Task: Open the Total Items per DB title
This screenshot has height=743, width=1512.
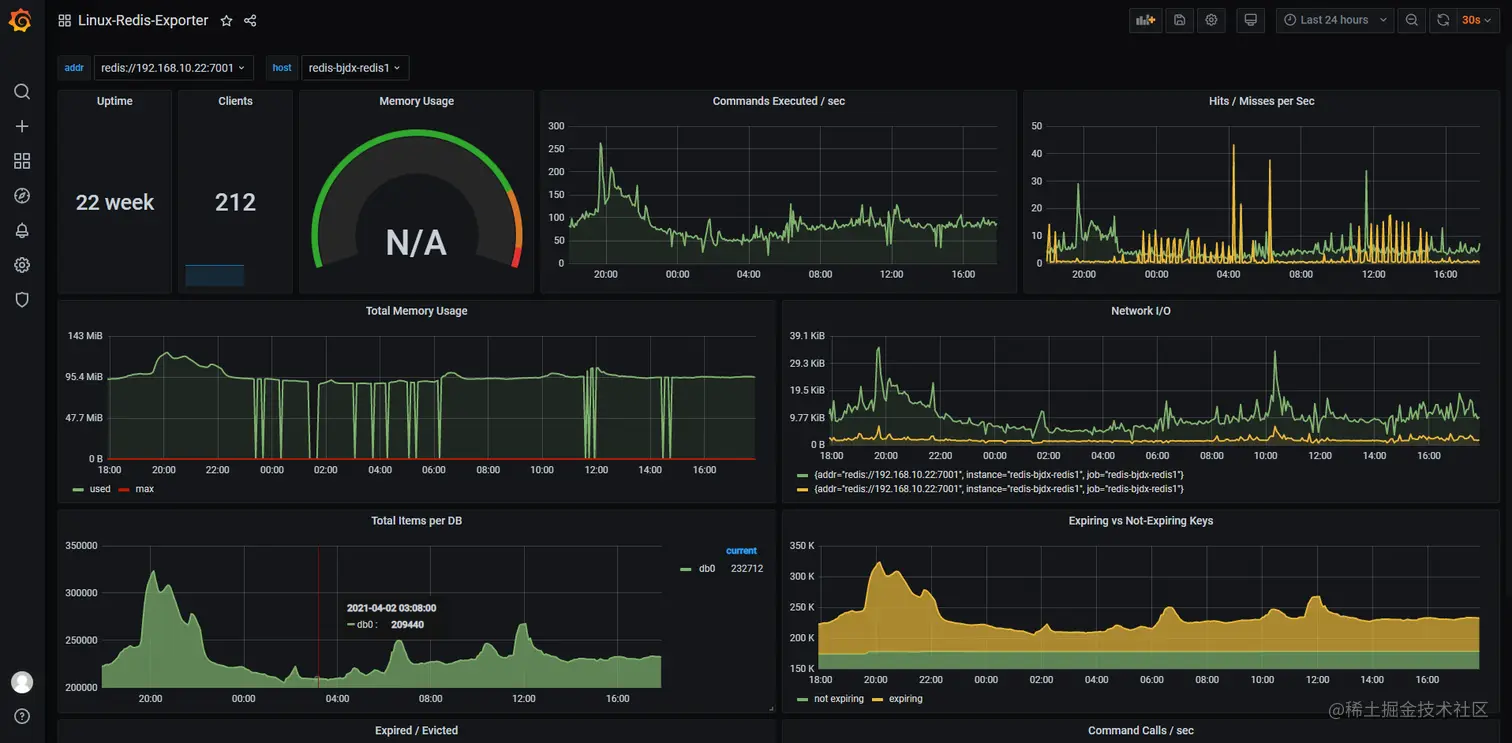Action: pos(416,521)
